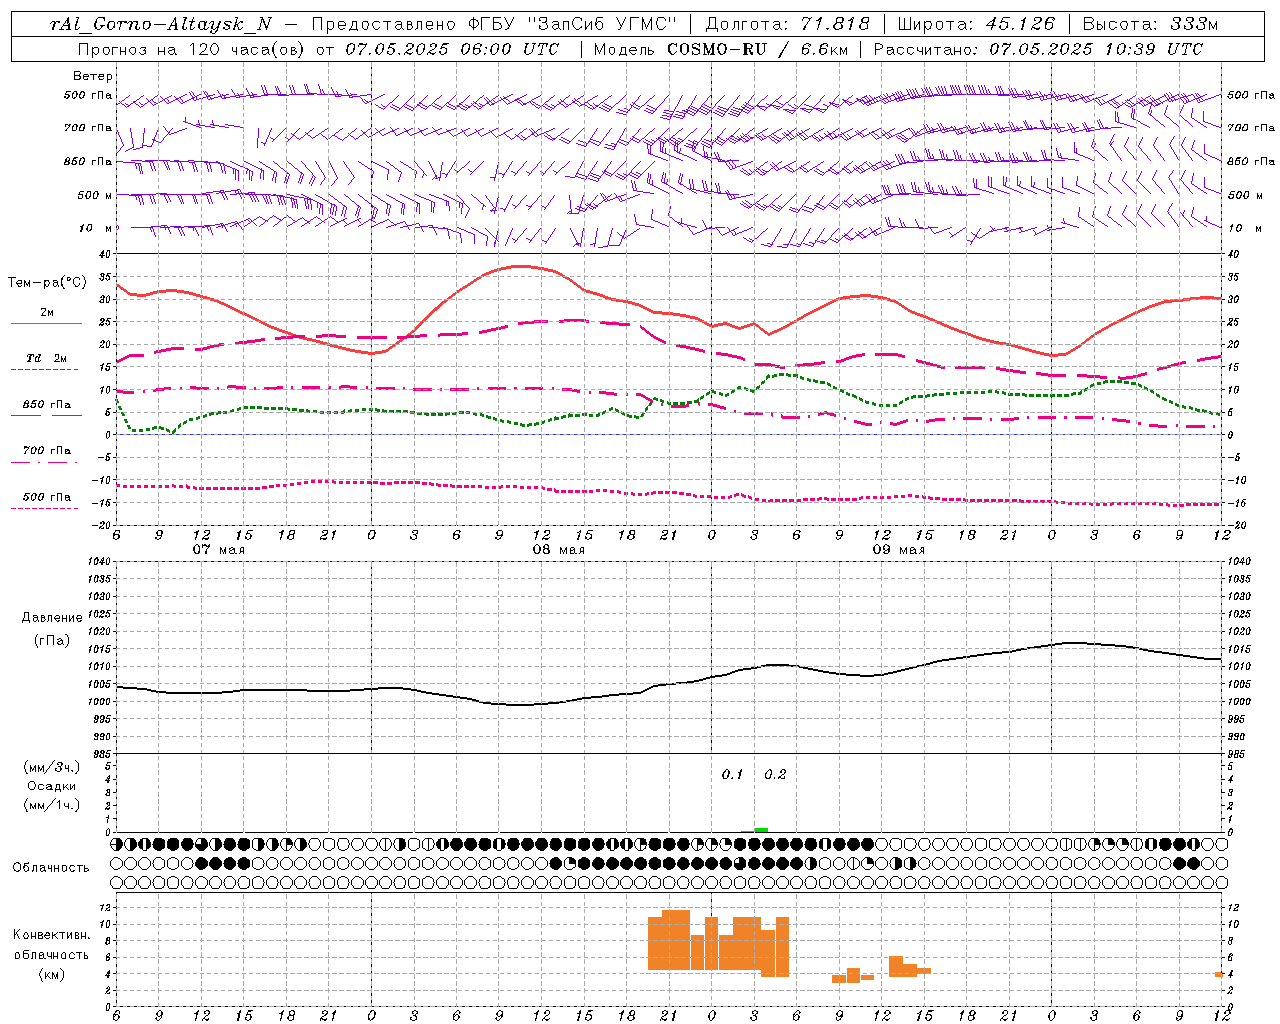Click the 0.2 precipitation value

775,775
